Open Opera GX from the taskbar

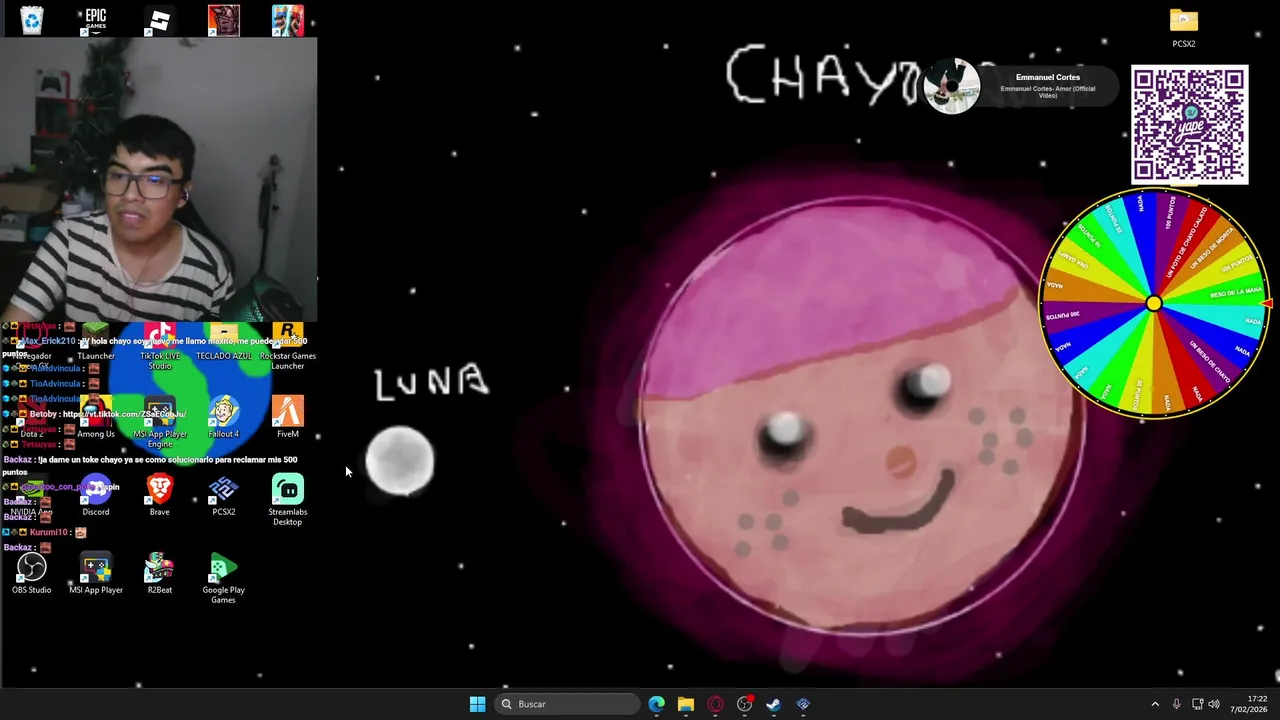(x=715, y=704)
